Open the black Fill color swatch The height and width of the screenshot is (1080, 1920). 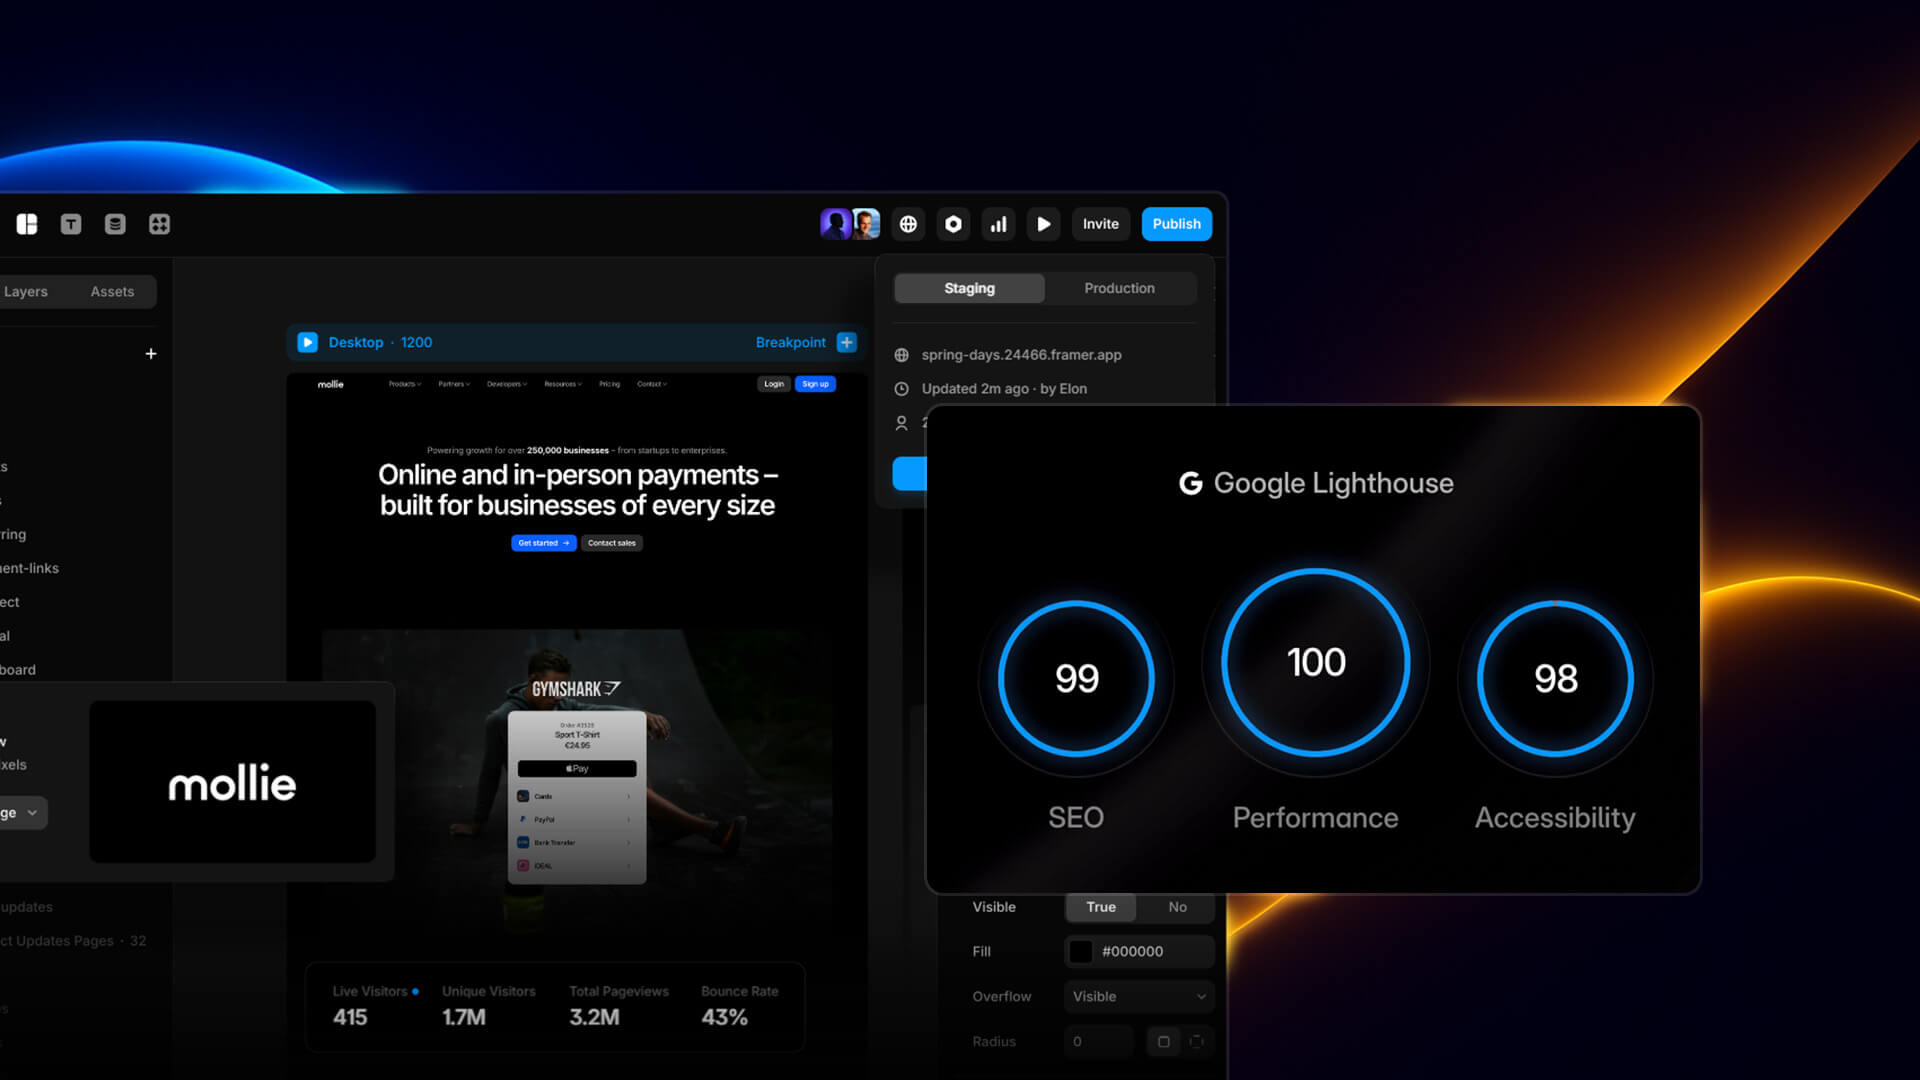[1081, 951]
